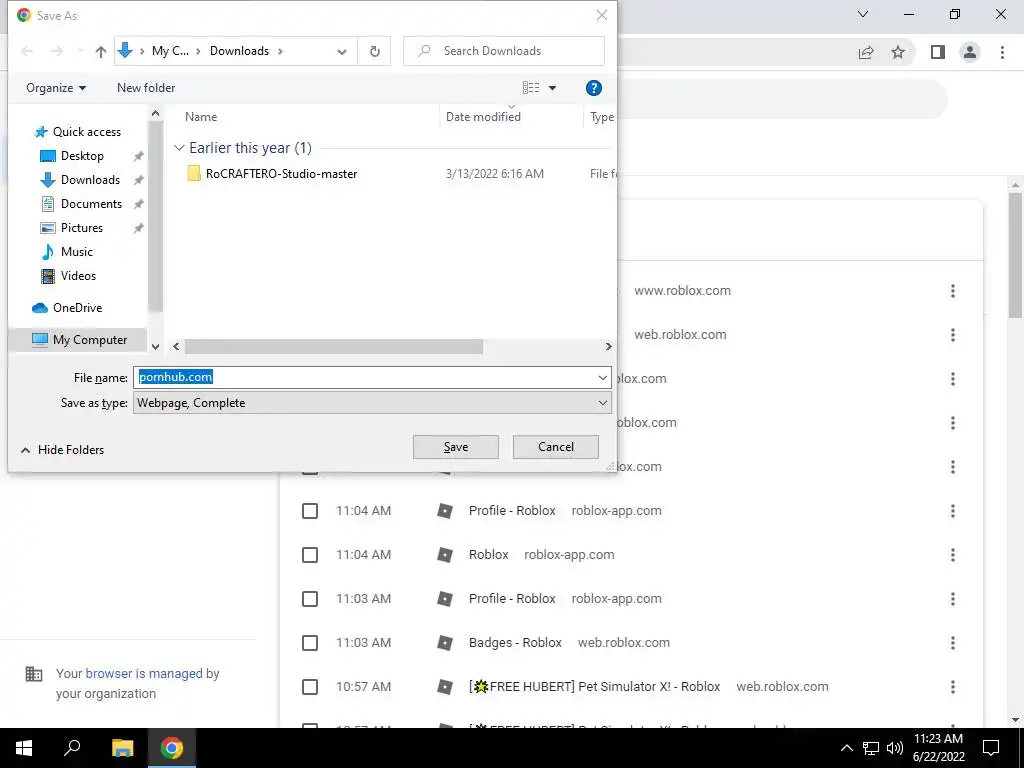
Task: Select Music in the navigation pane
Action: [76, 252]
